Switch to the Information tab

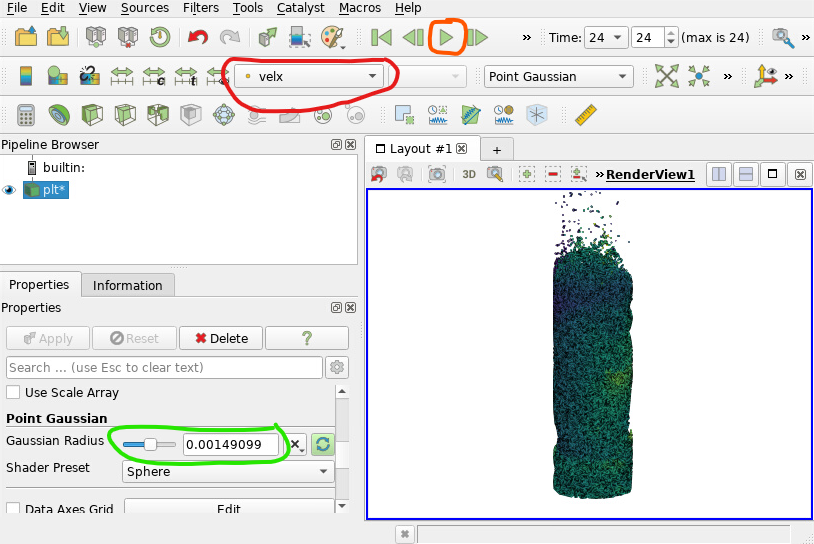[x=127, y=285]
